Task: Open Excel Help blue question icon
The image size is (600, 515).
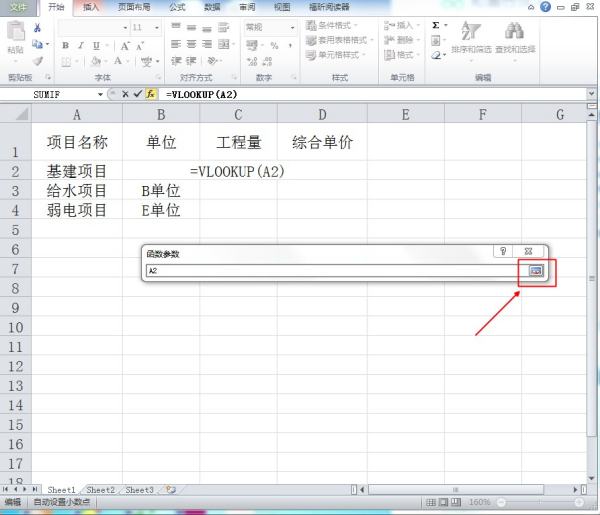Action: coord(545,7)
